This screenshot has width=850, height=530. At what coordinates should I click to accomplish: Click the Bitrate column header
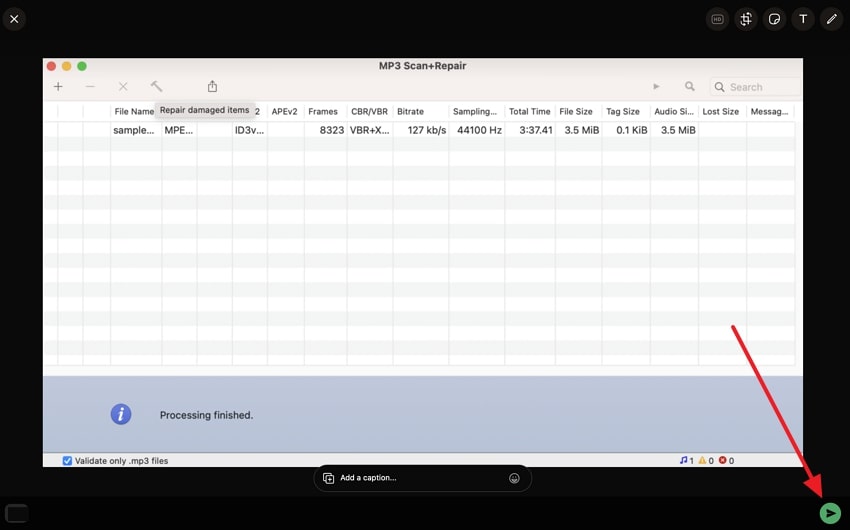pos(410,112)
